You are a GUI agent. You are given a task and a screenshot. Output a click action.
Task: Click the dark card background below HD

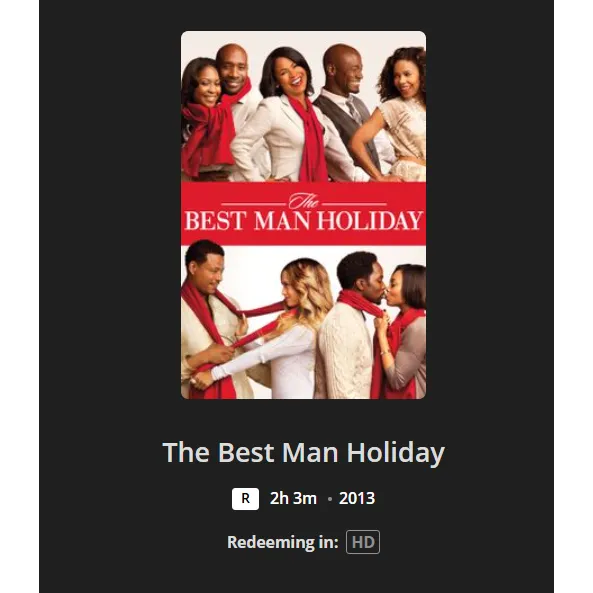coord(296,575)
